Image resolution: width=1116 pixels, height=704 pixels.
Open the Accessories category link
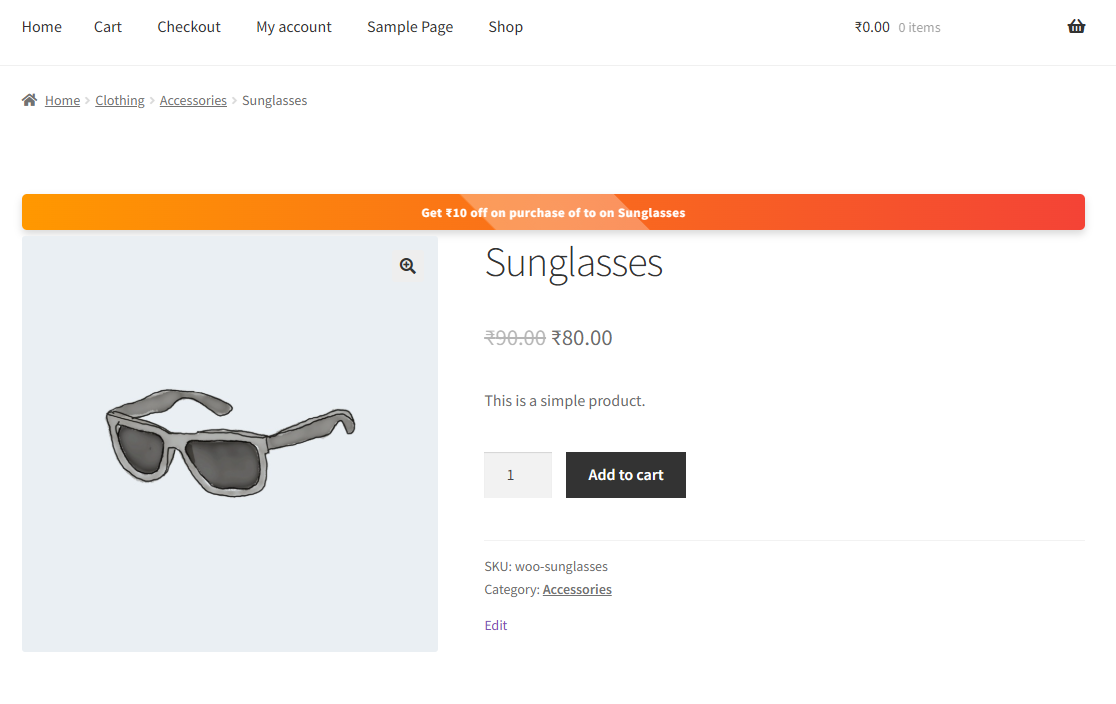coord(577,590)
